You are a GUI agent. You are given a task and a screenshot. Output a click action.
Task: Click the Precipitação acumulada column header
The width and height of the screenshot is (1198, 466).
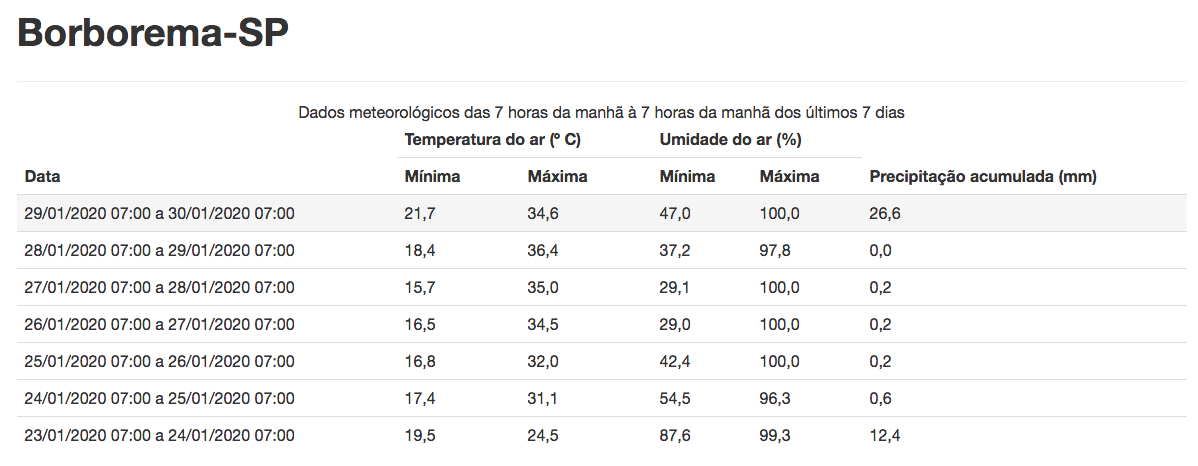point(983,177)
